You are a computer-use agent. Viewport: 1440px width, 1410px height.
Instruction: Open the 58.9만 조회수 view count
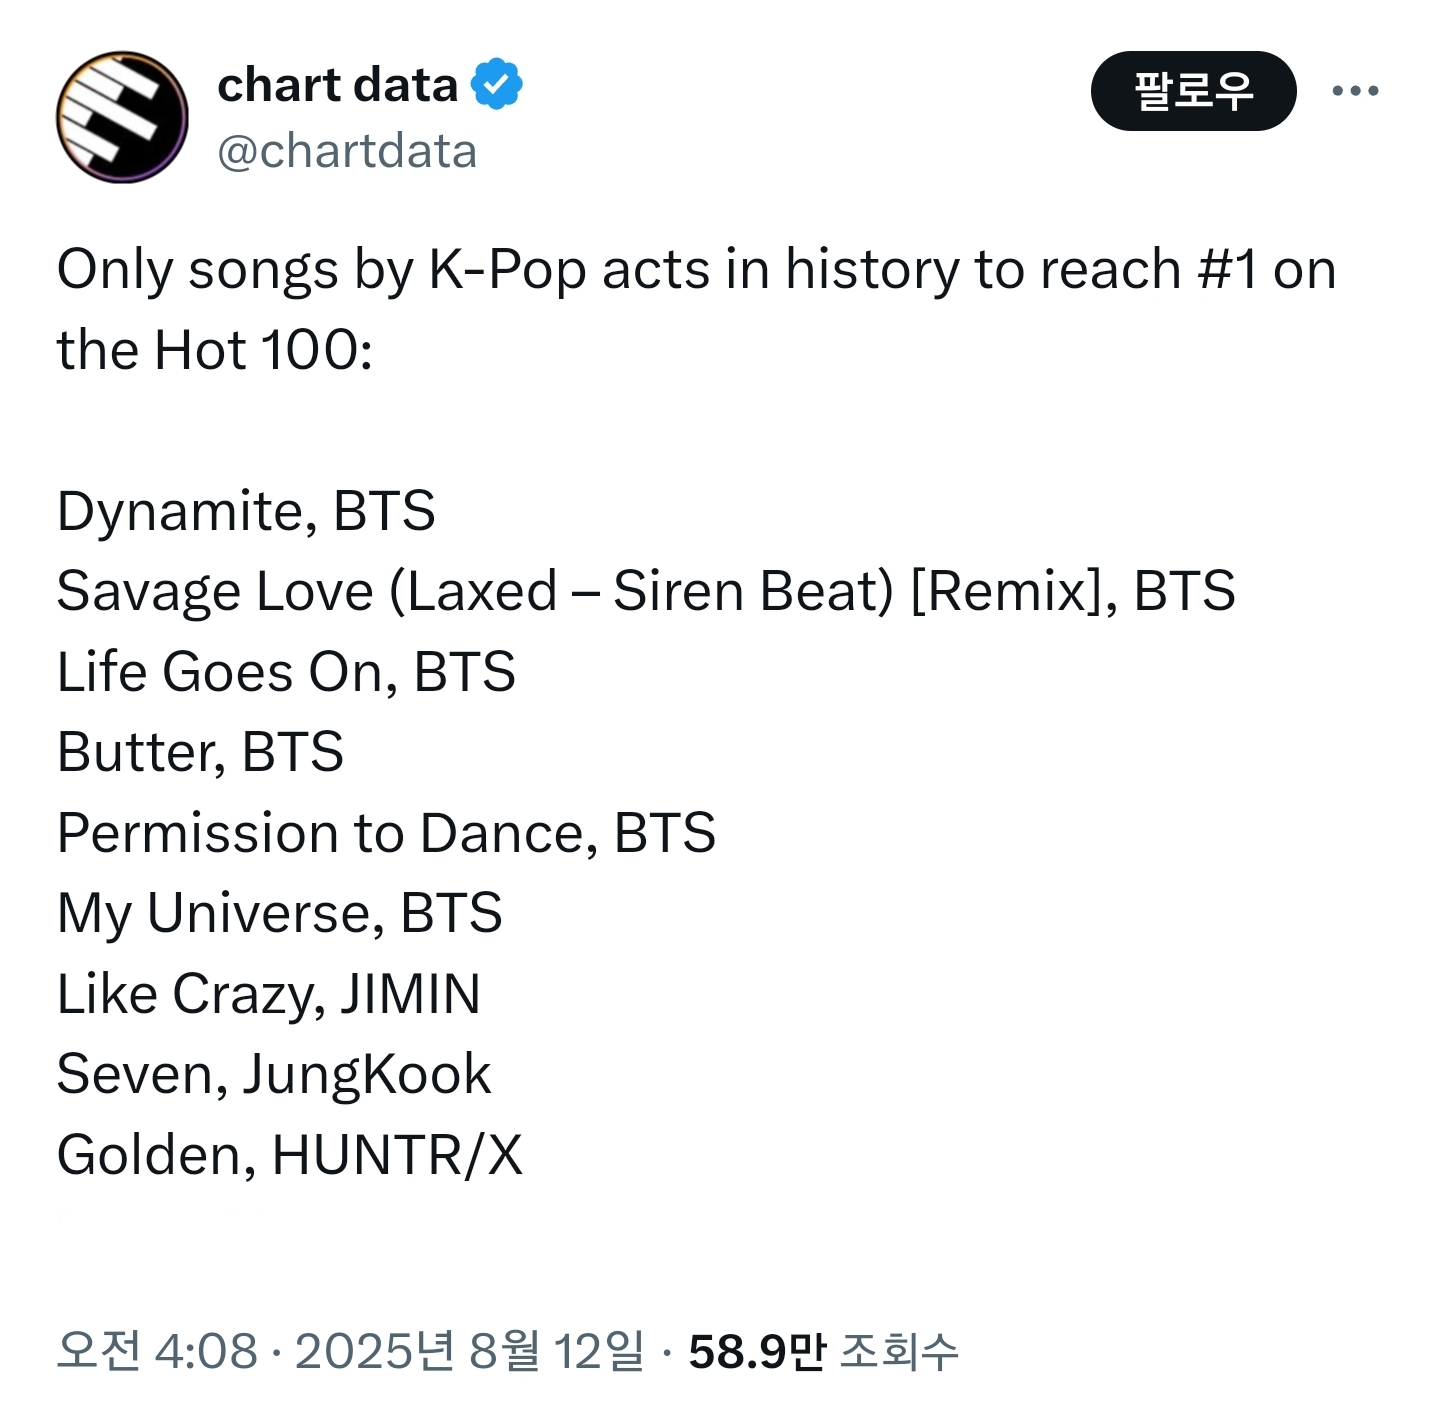[x=823, y=1351]
